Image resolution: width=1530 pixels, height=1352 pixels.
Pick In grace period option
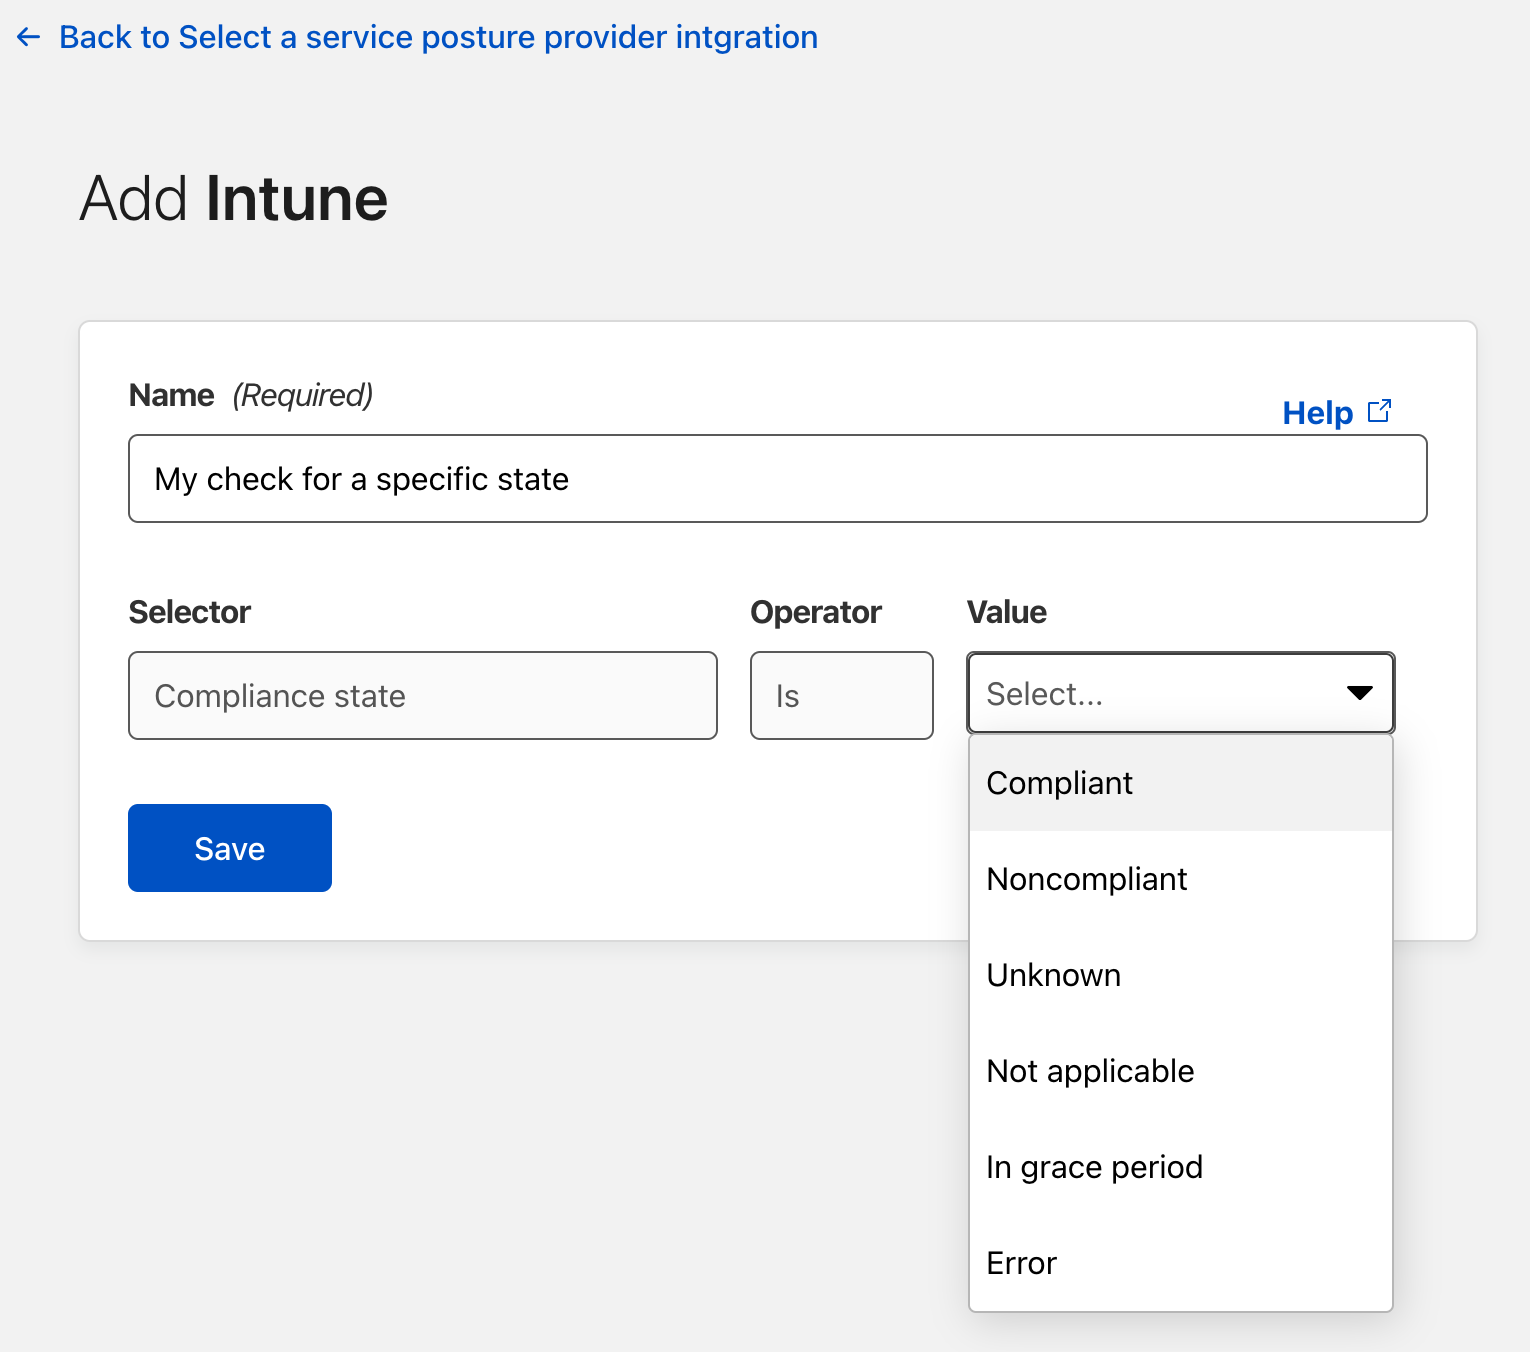tap(1180, 1167)
